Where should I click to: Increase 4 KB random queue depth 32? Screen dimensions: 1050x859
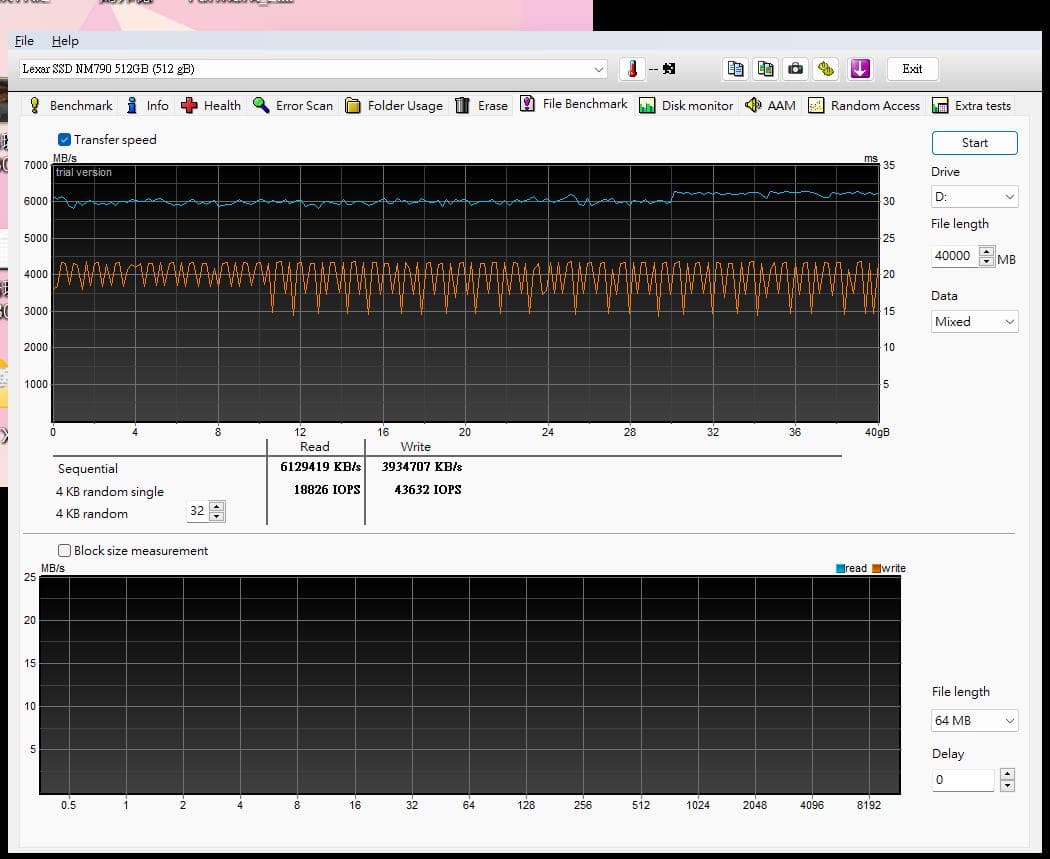click(x=216, y=506)
